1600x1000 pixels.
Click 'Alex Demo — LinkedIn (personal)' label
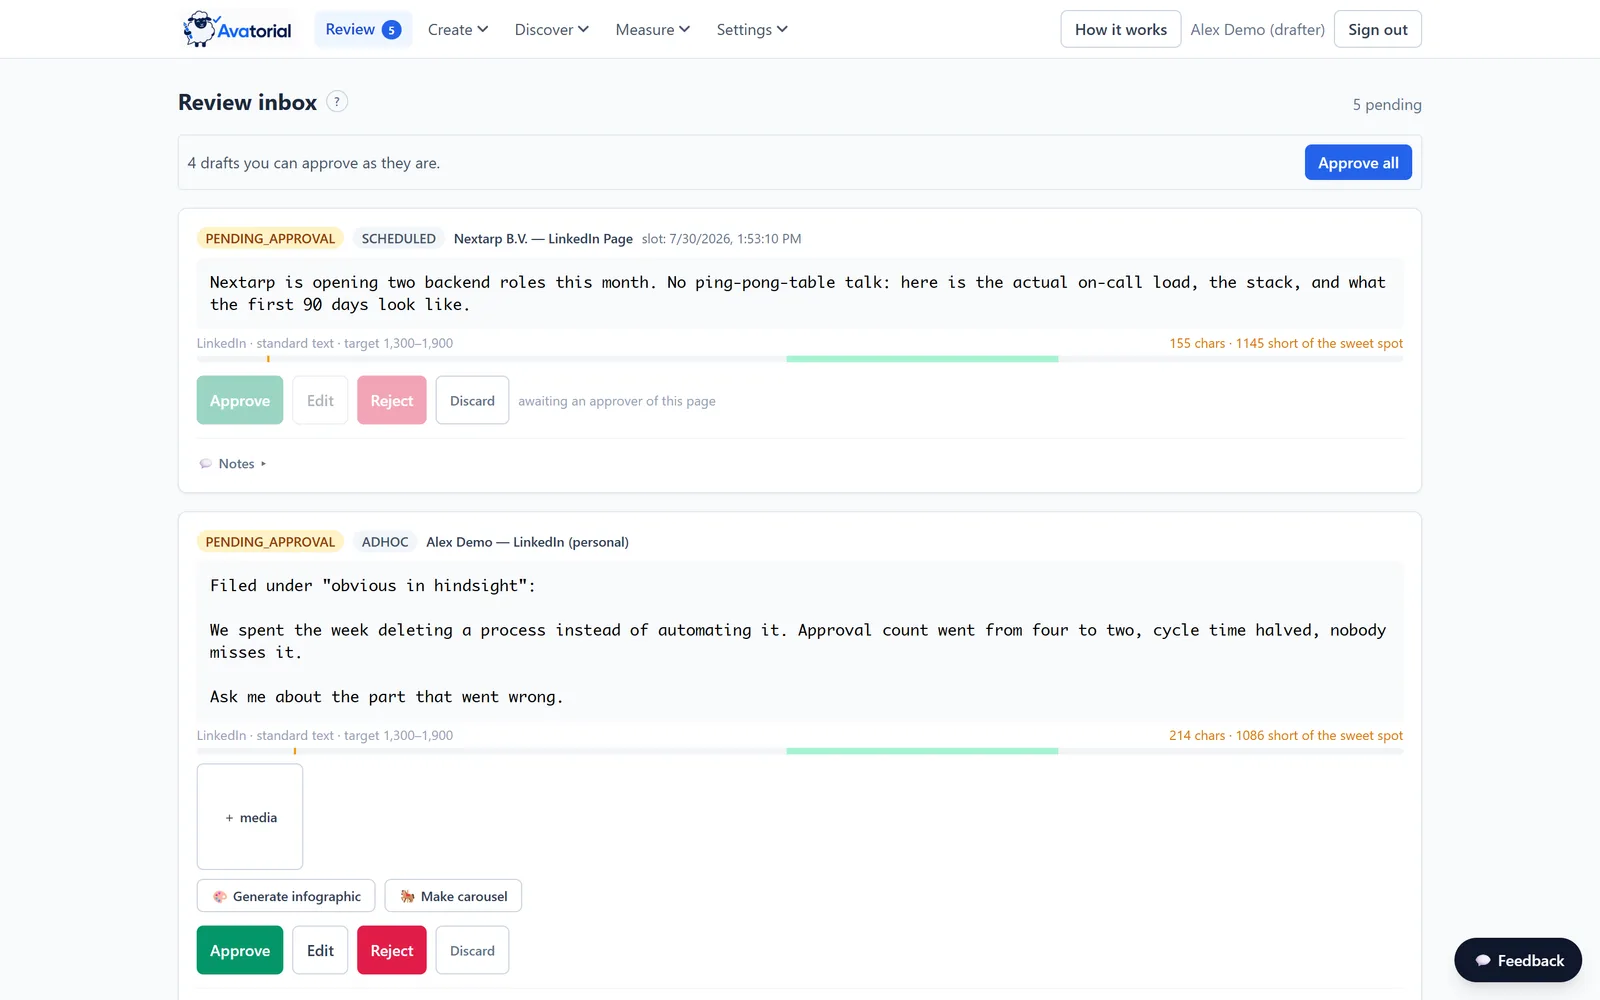coord(527,542)
